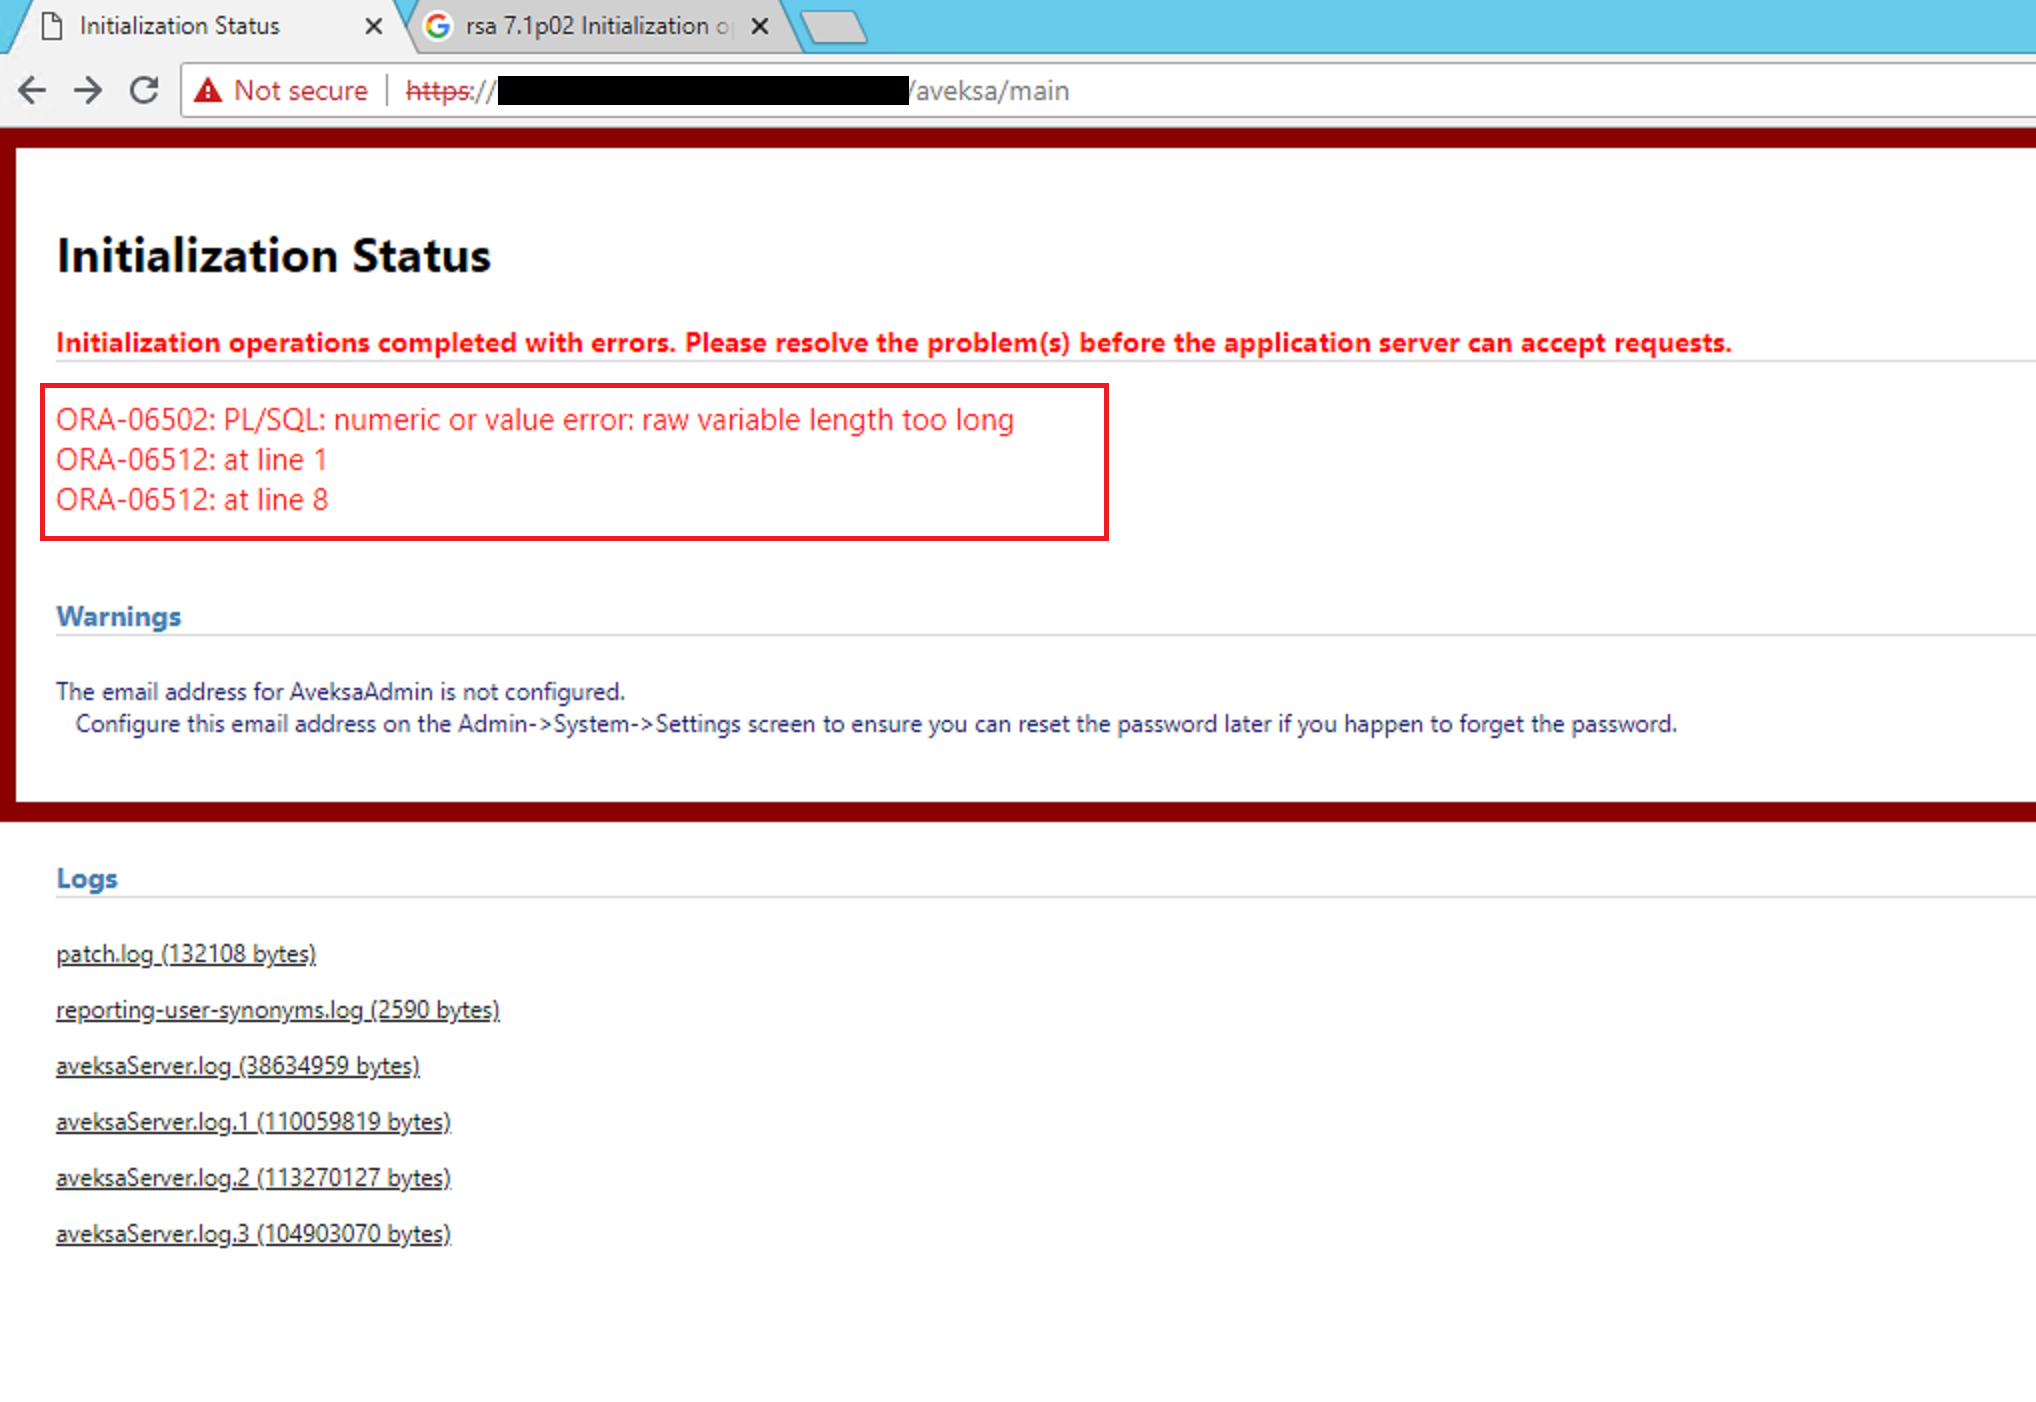Click the browser Back arrow

[x=32, y=91]
